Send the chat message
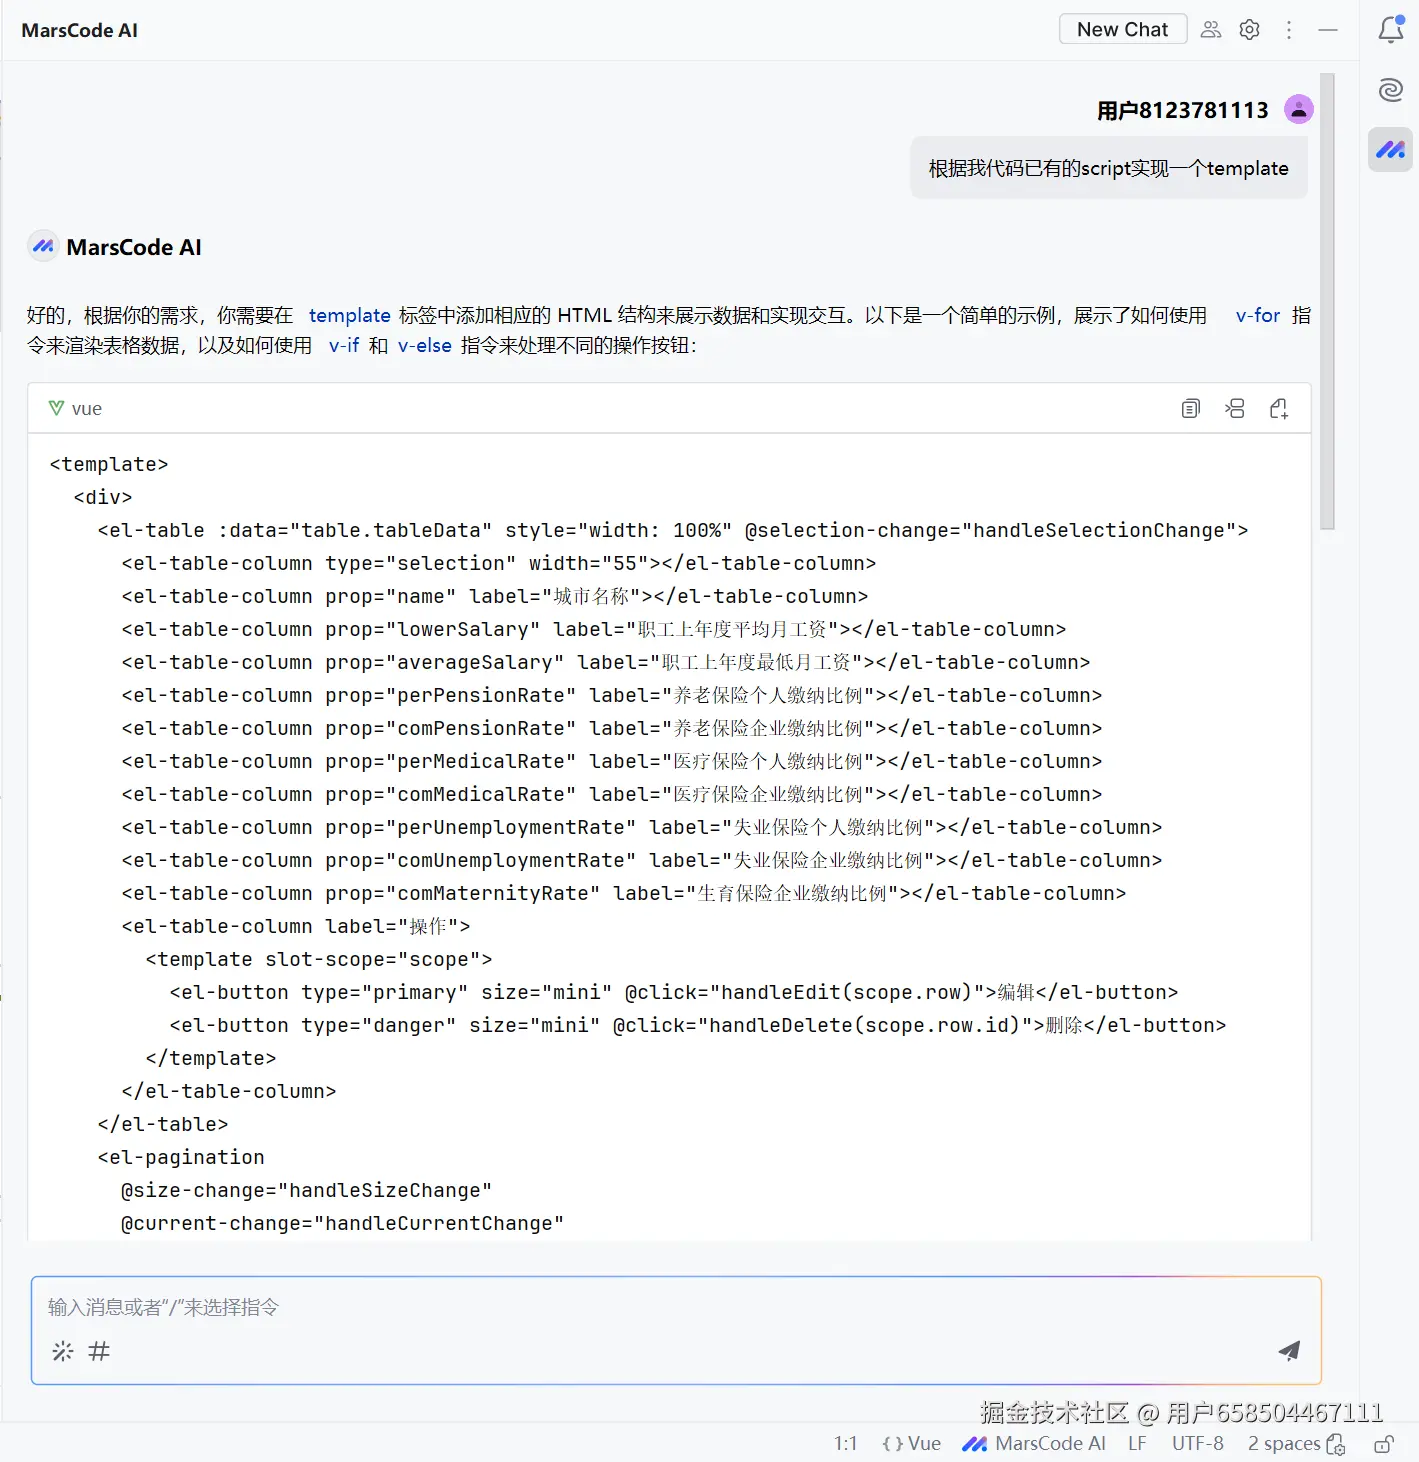 (1289, 1351)
